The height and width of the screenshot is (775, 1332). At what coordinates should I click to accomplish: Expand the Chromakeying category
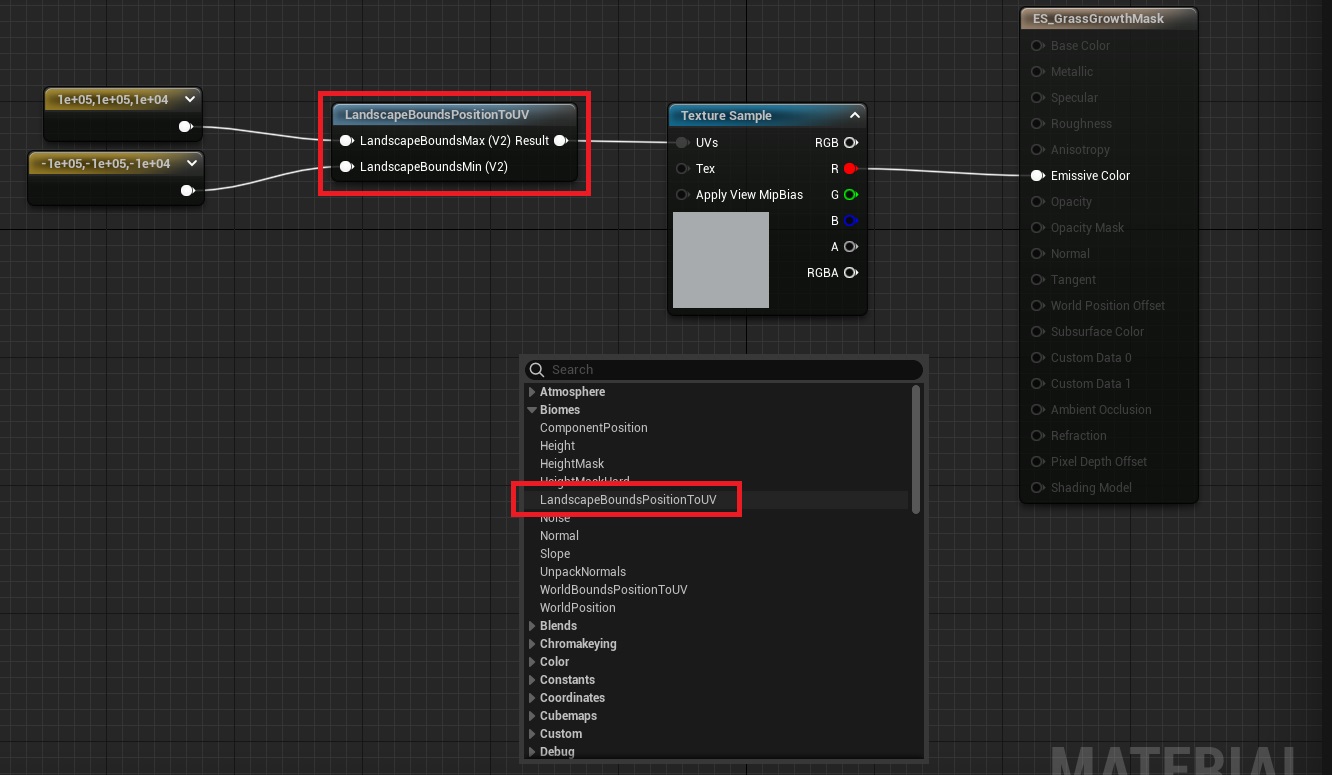pos(532,644)
